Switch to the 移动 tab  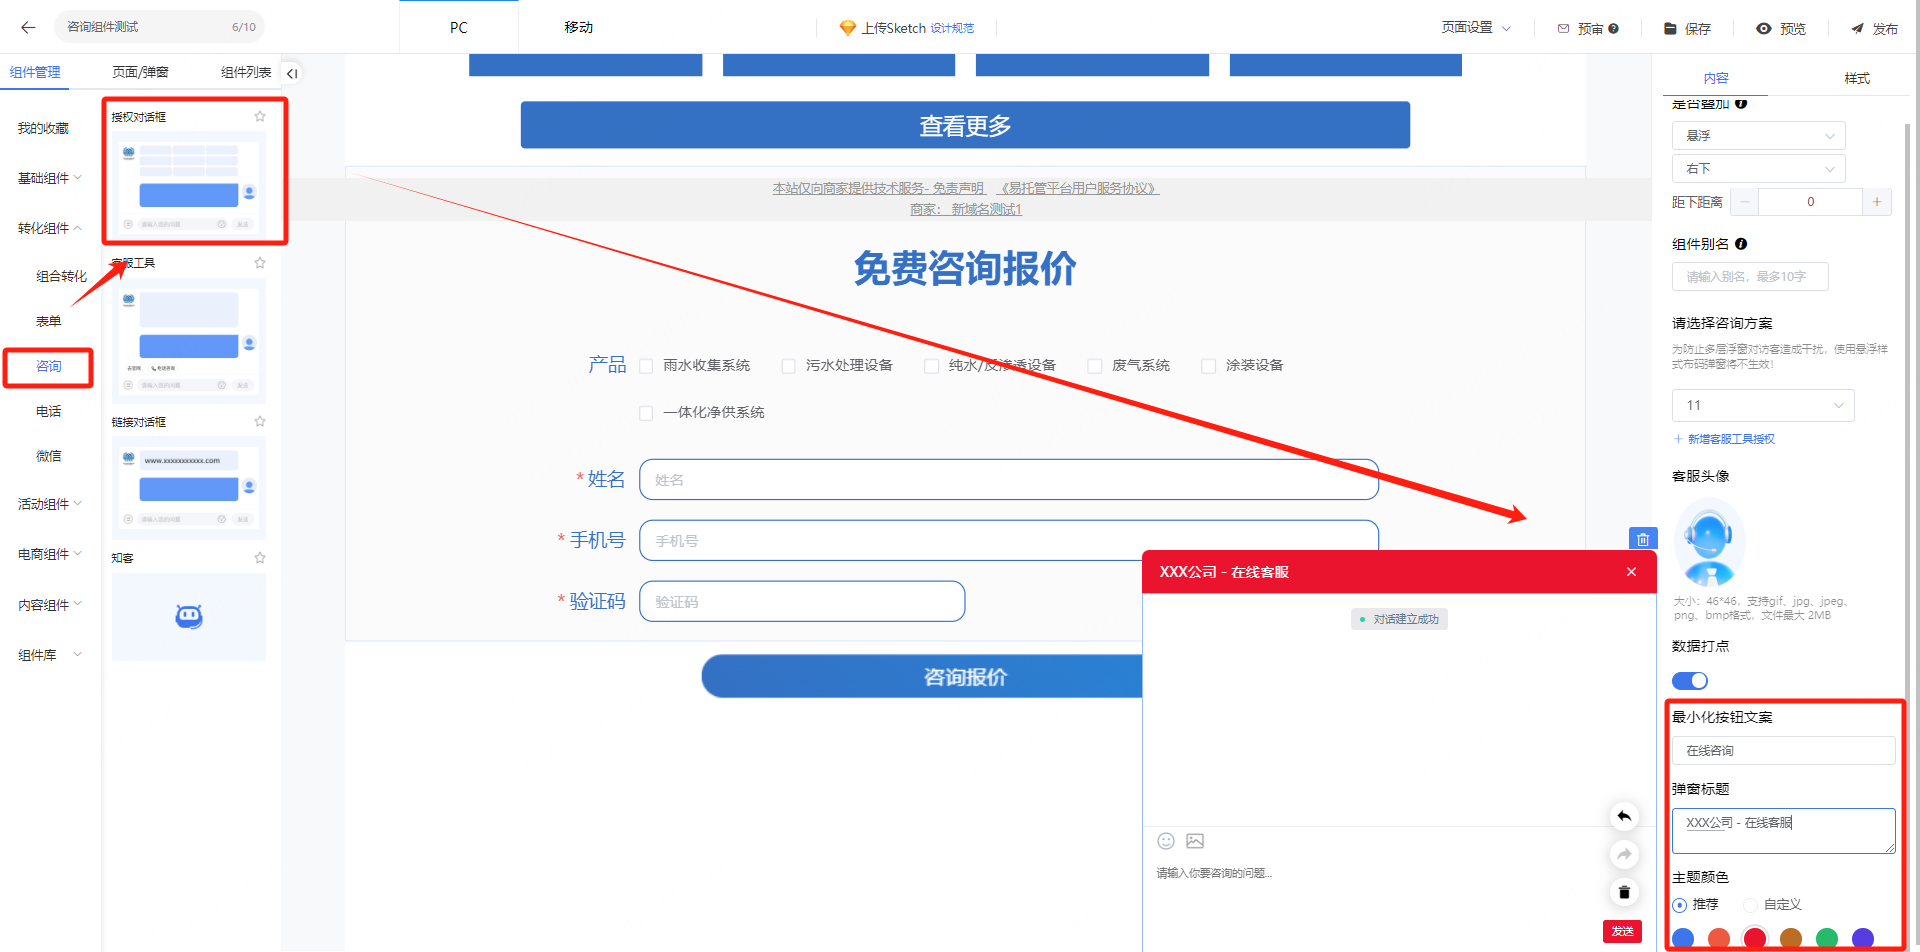(x=578, y=28)
